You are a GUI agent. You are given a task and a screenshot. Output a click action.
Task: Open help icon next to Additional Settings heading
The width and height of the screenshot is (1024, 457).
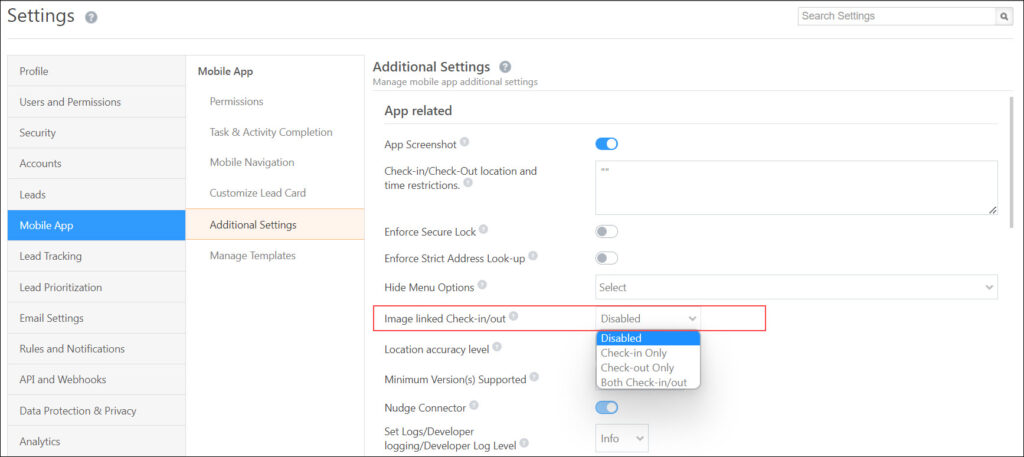click(x=505, y=67)
